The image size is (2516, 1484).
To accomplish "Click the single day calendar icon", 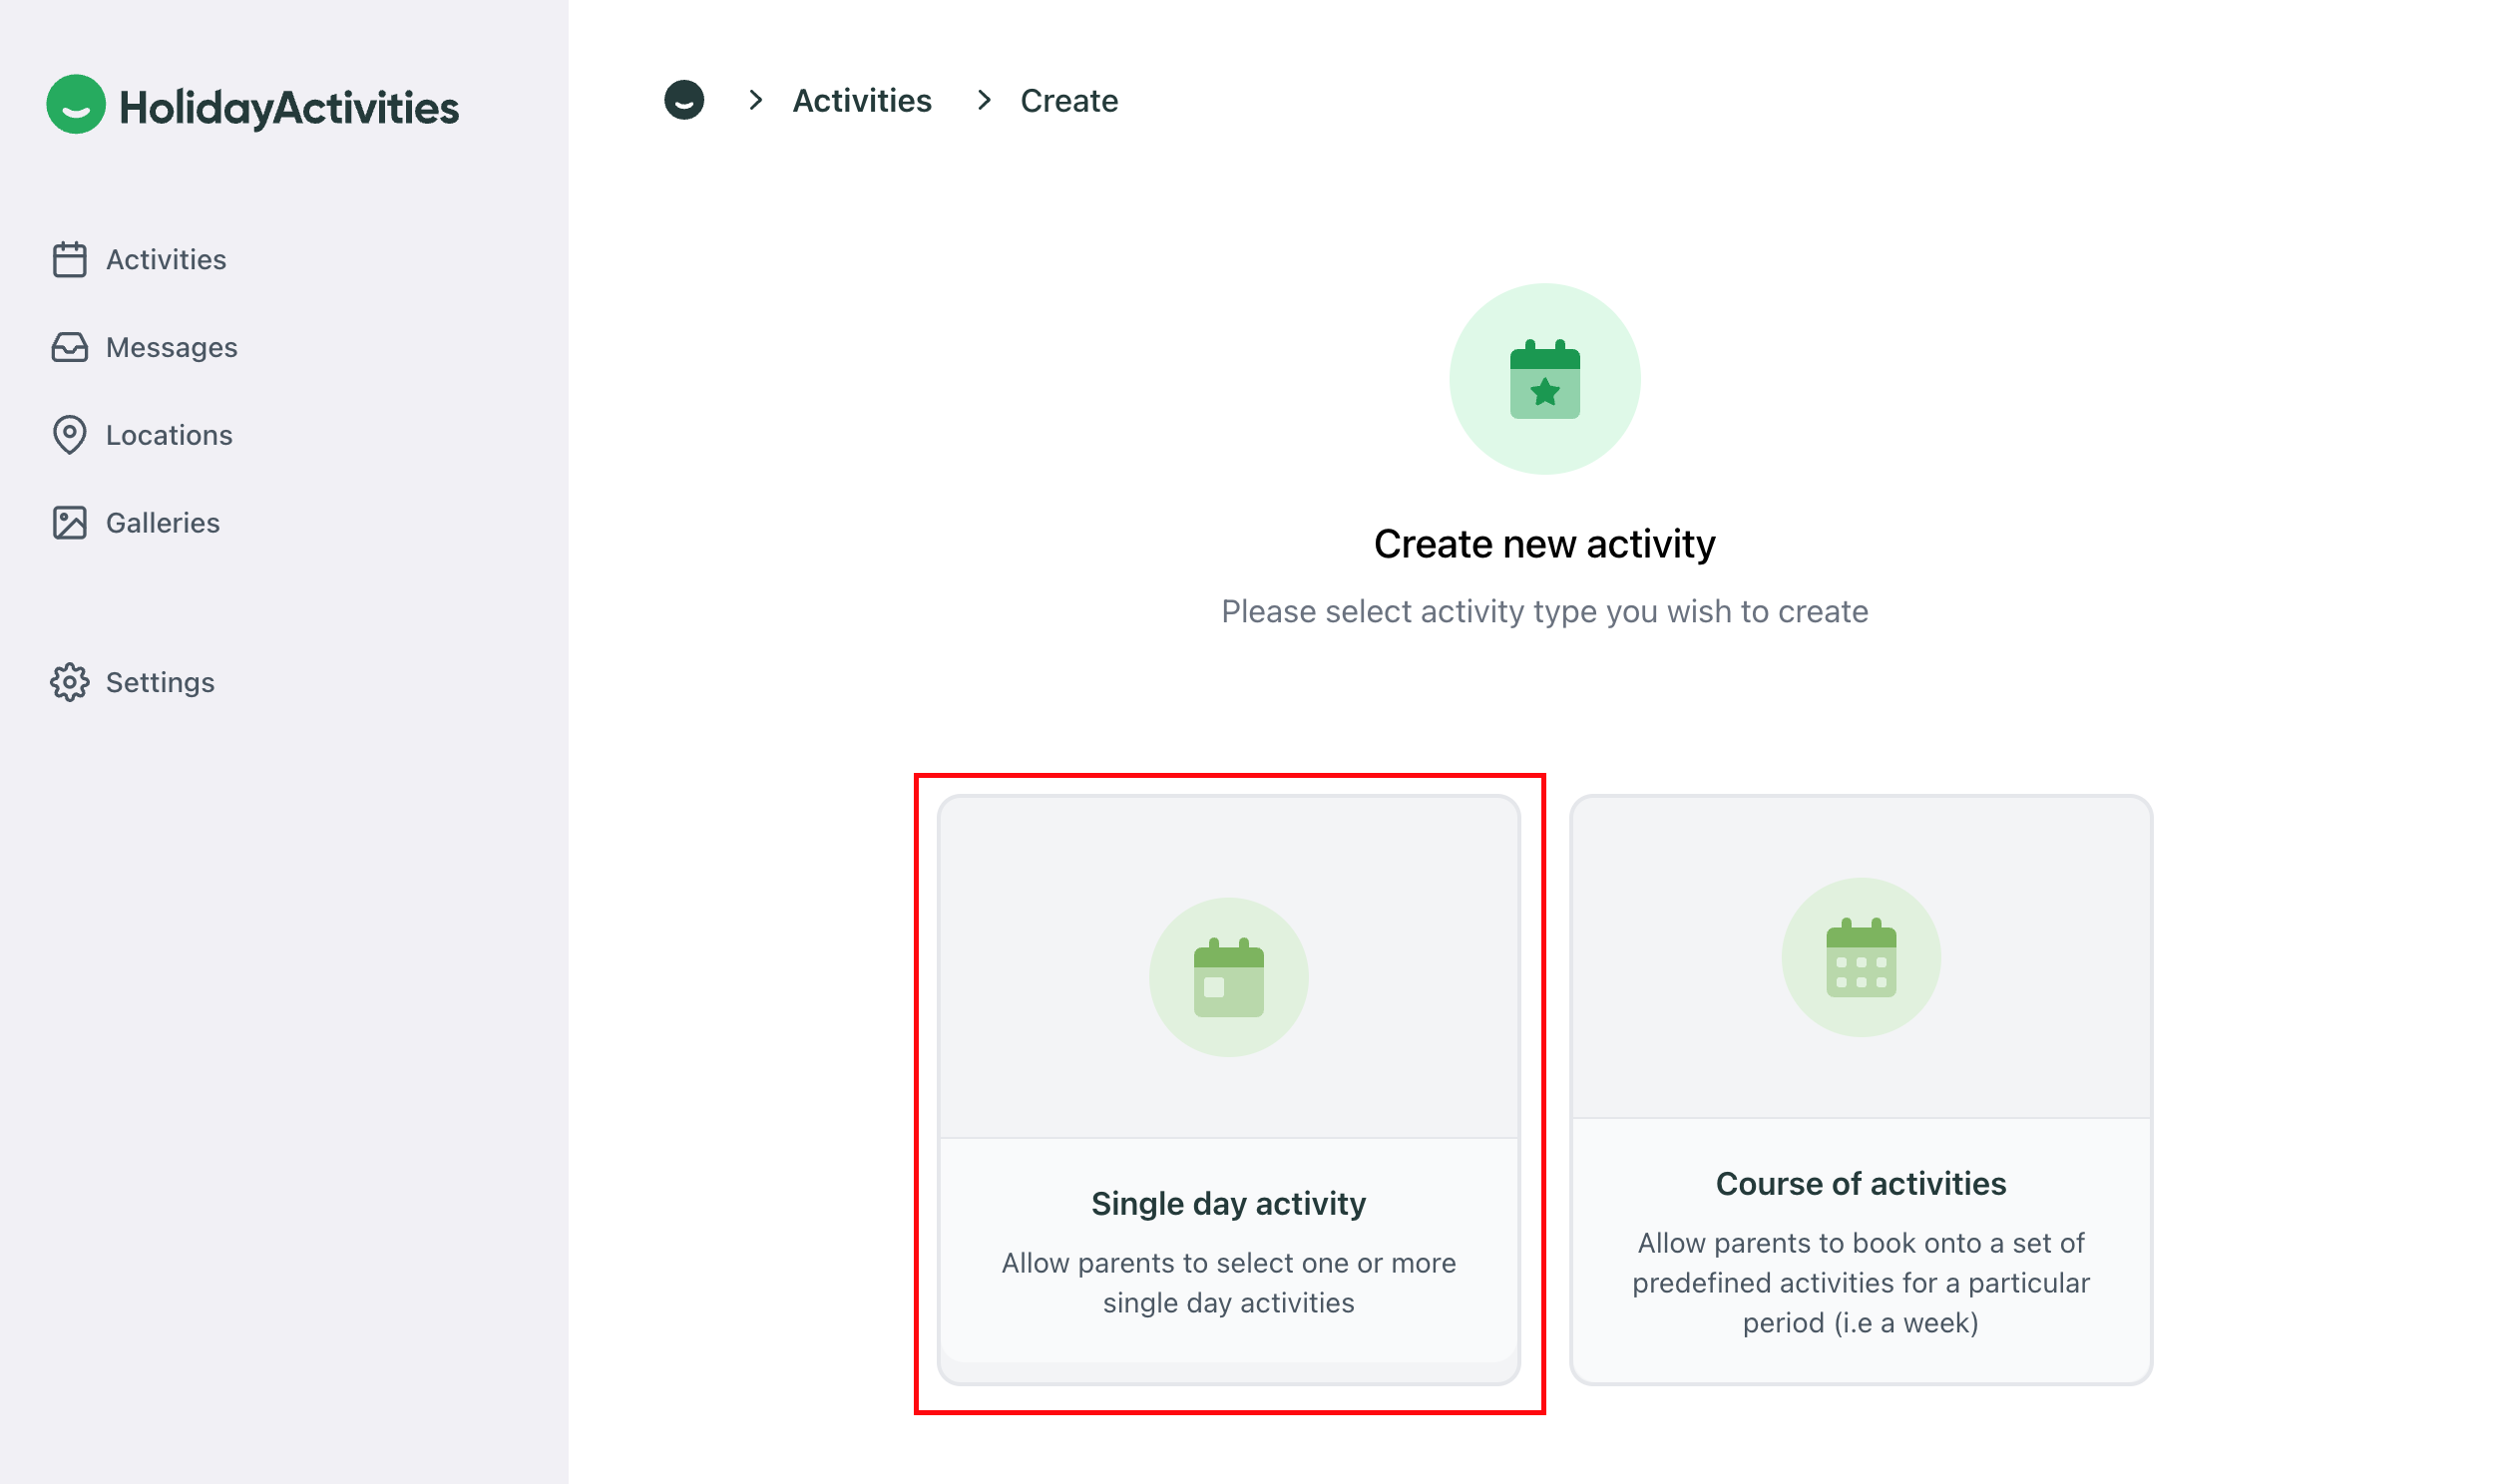I will point(1229,978).
